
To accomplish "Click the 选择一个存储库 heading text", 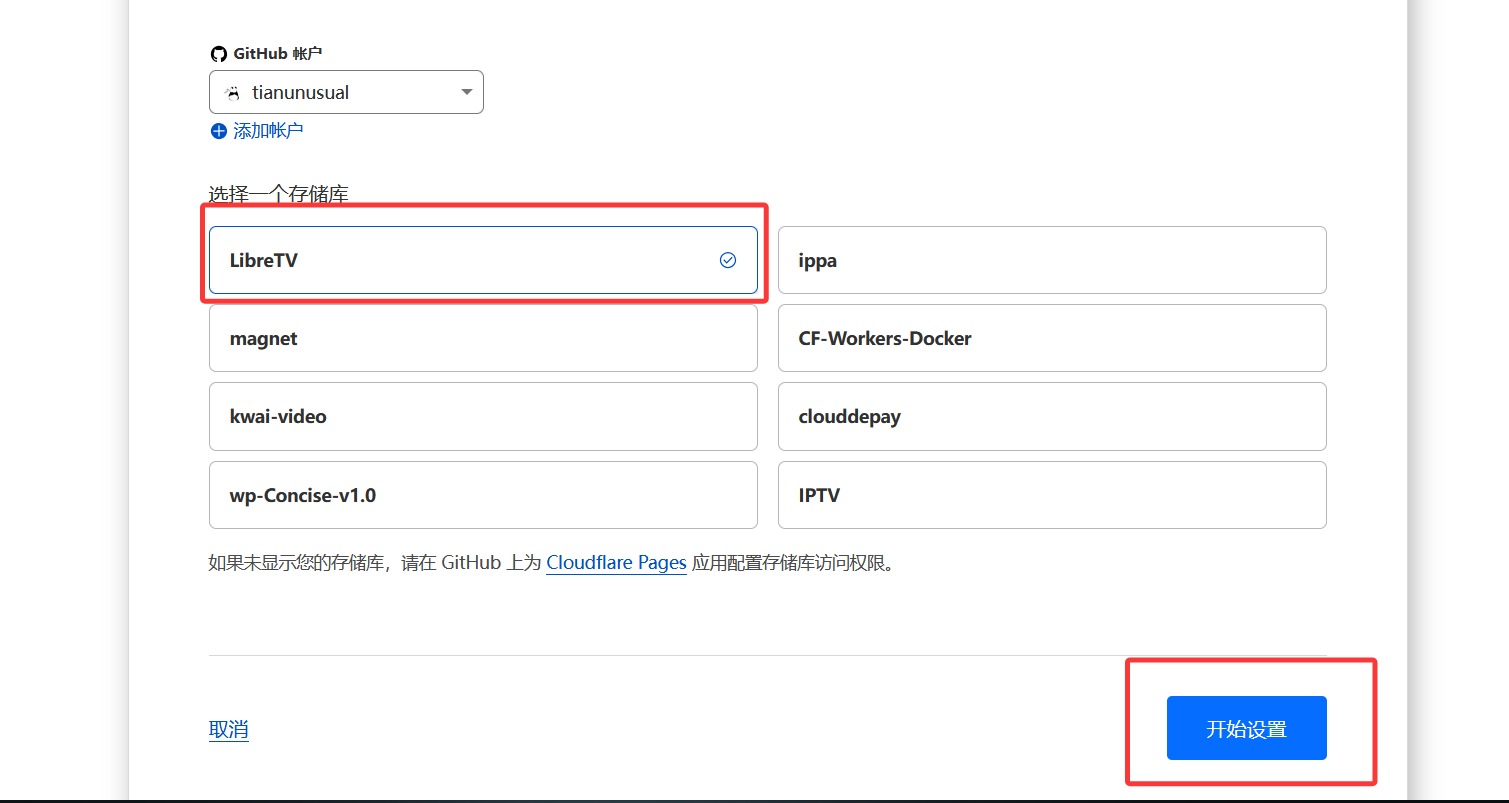I will tap(278, 195).
